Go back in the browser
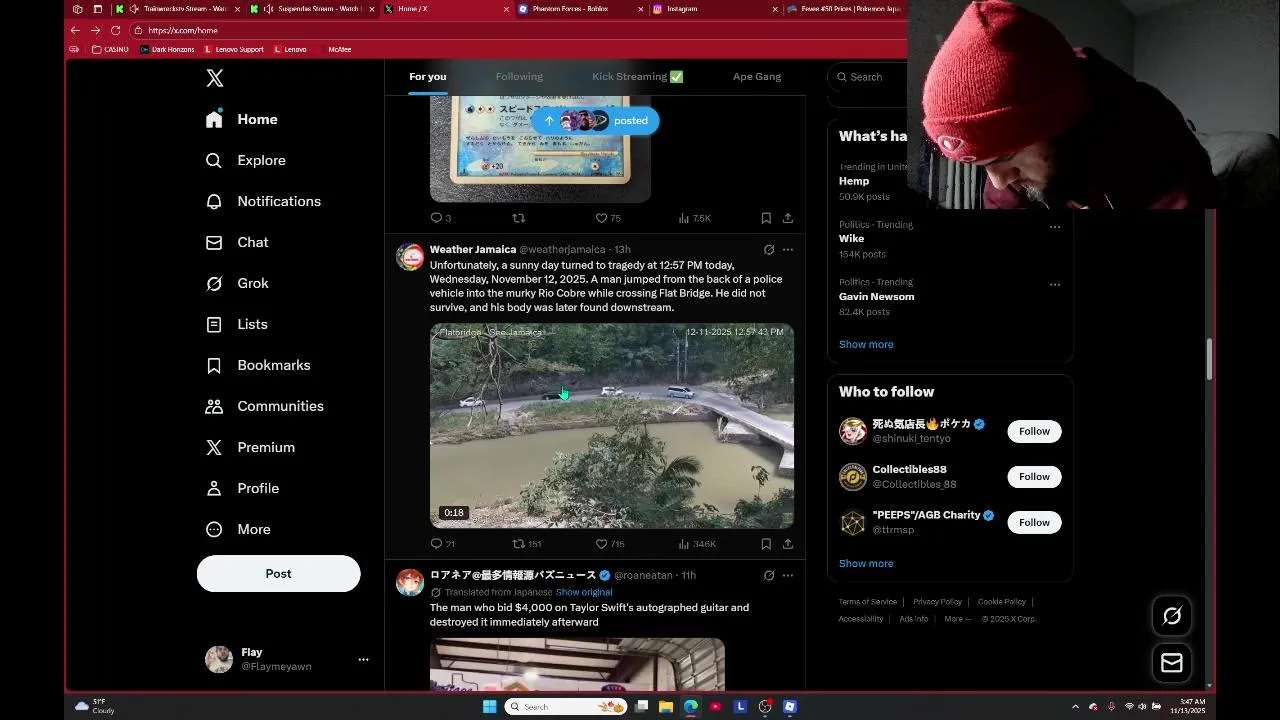Screen dimensions: 1280x720 (75, 30)
